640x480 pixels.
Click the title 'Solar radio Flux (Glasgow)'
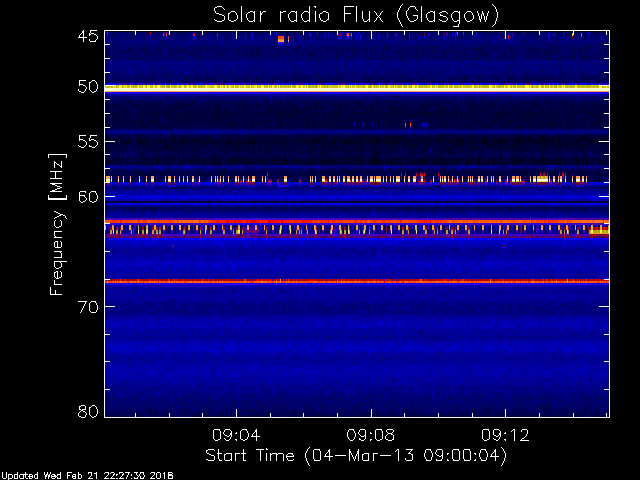click(356, 16)
